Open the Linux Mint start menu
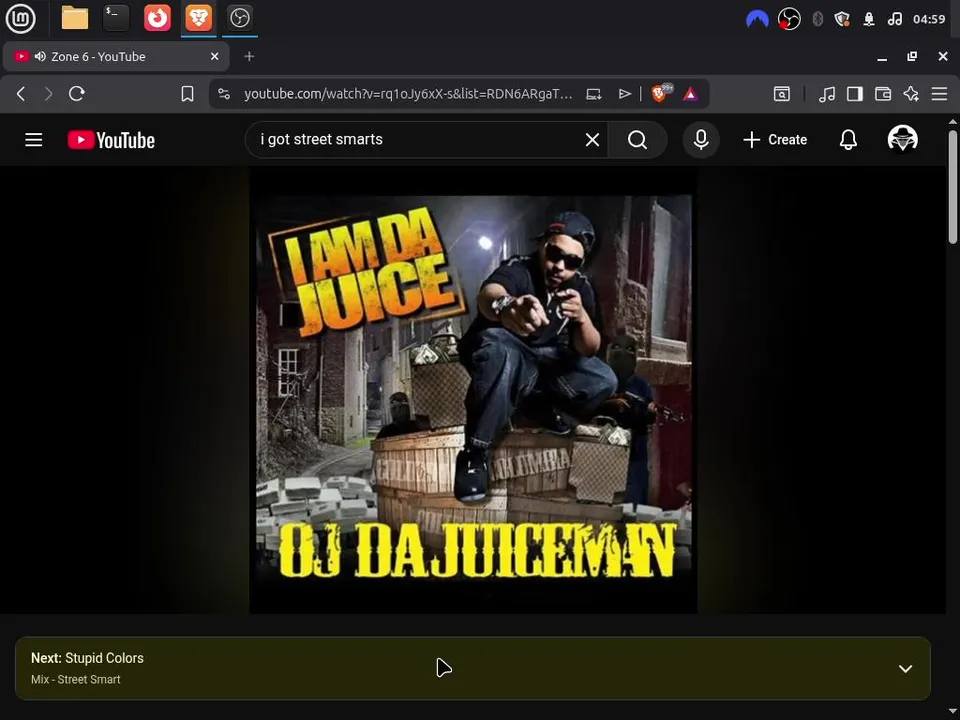The height and width of the screenshot is (720, 960). [x=20, y=18]
